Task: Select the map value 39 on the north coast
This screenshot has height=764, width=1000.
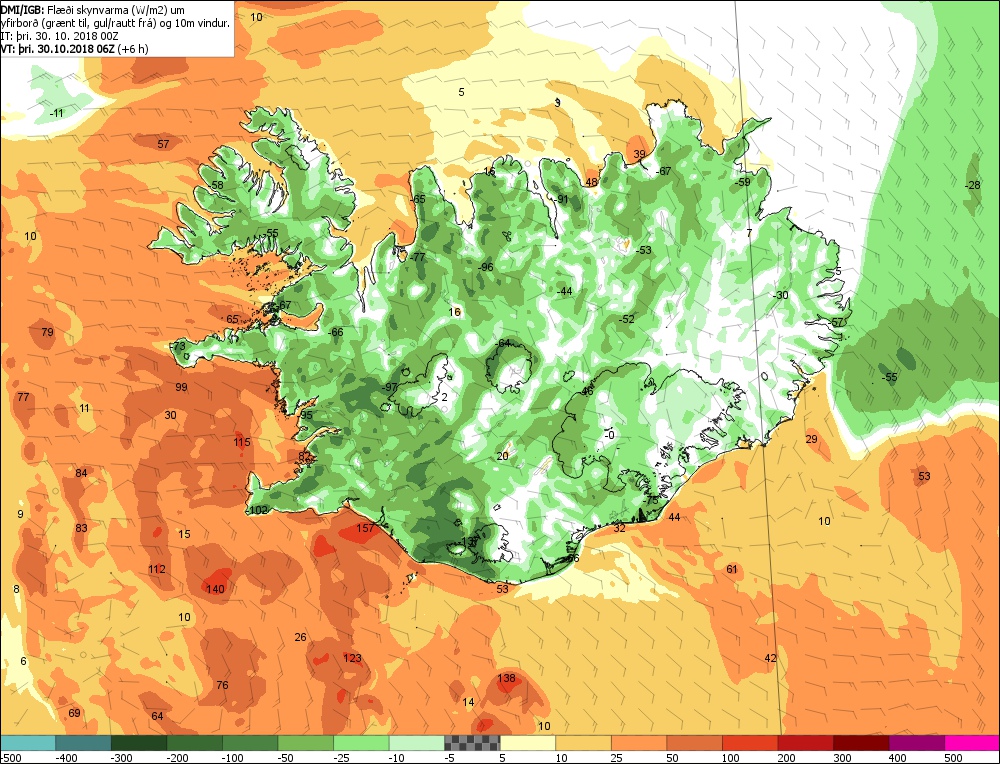Action: pyautogui.click(x=639, y=154)
